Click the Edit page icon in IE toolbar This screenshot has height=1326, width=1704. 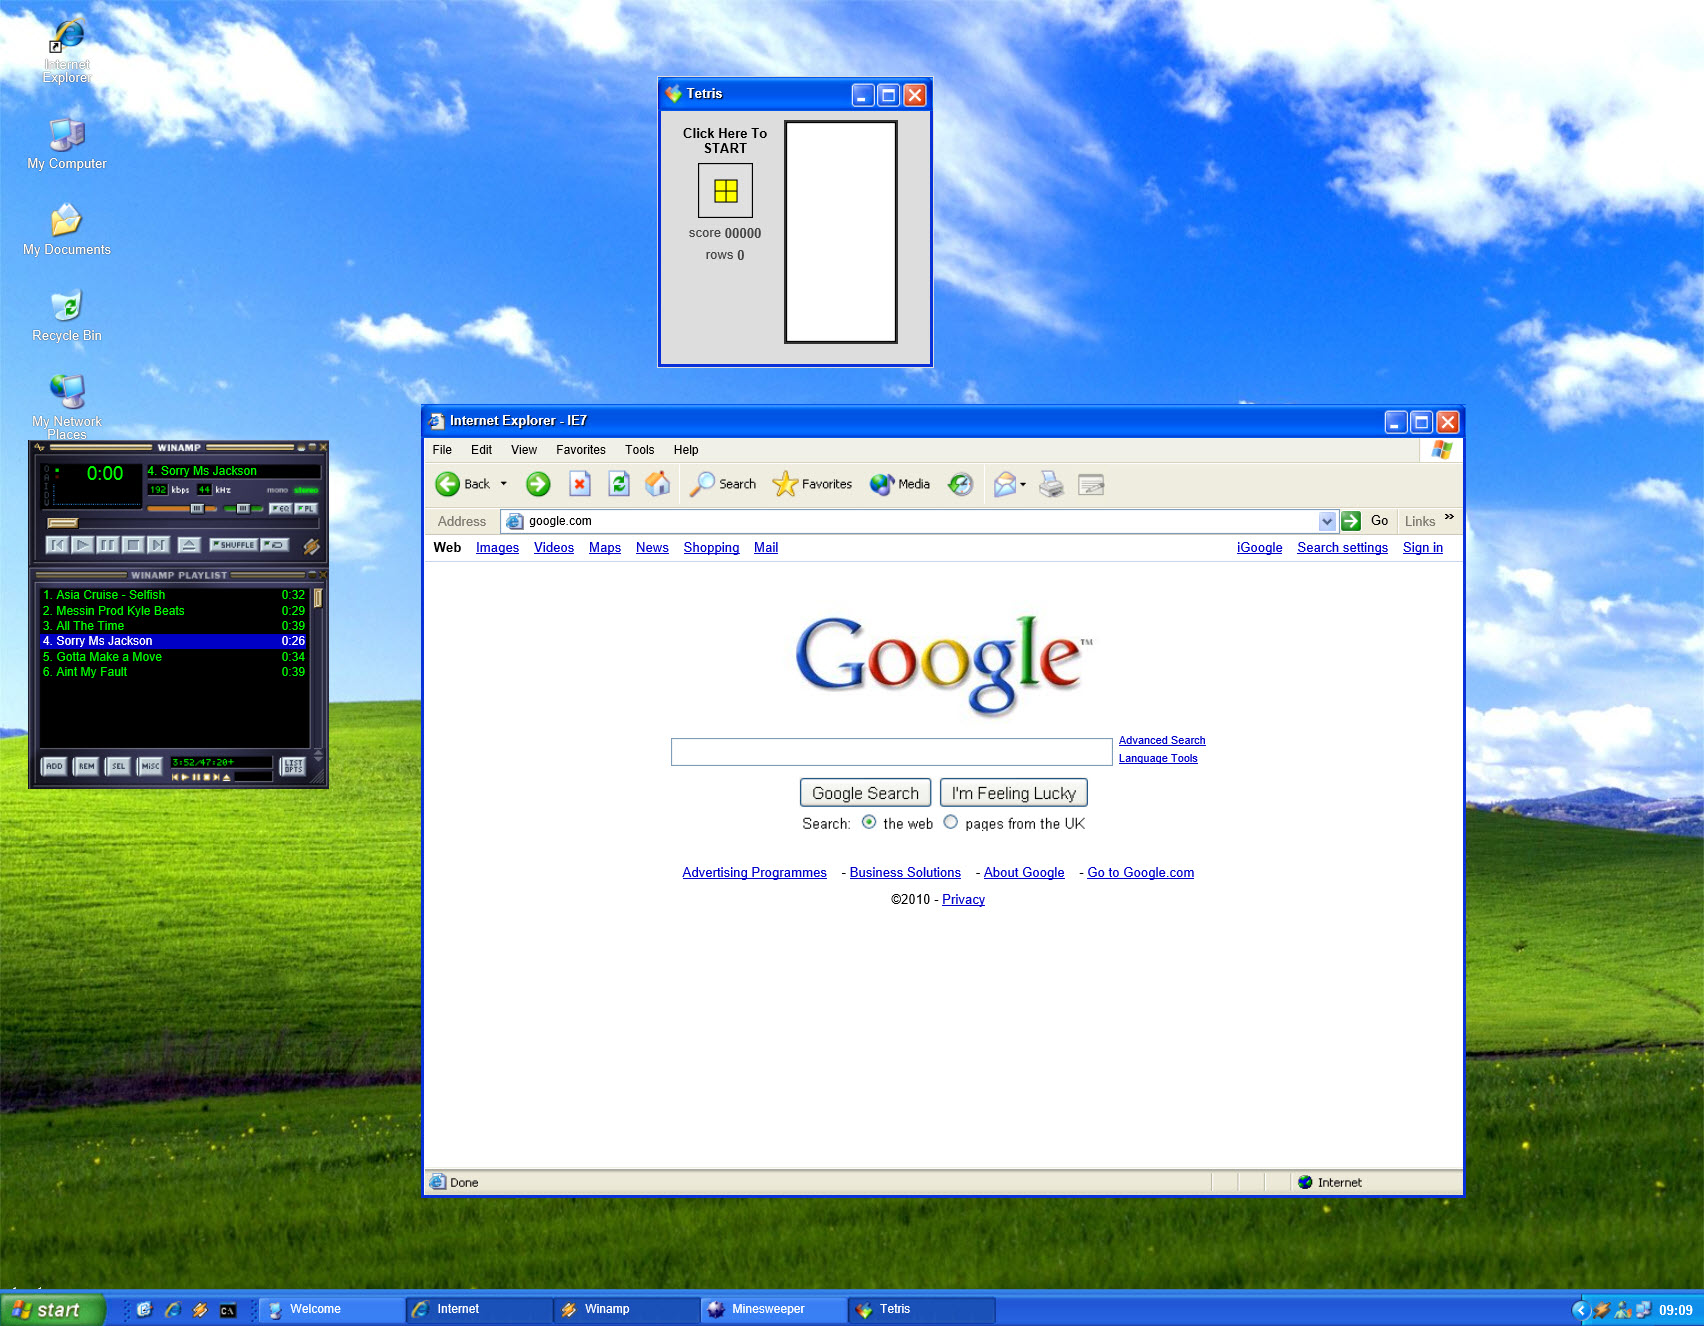[x=1091, y=485]
